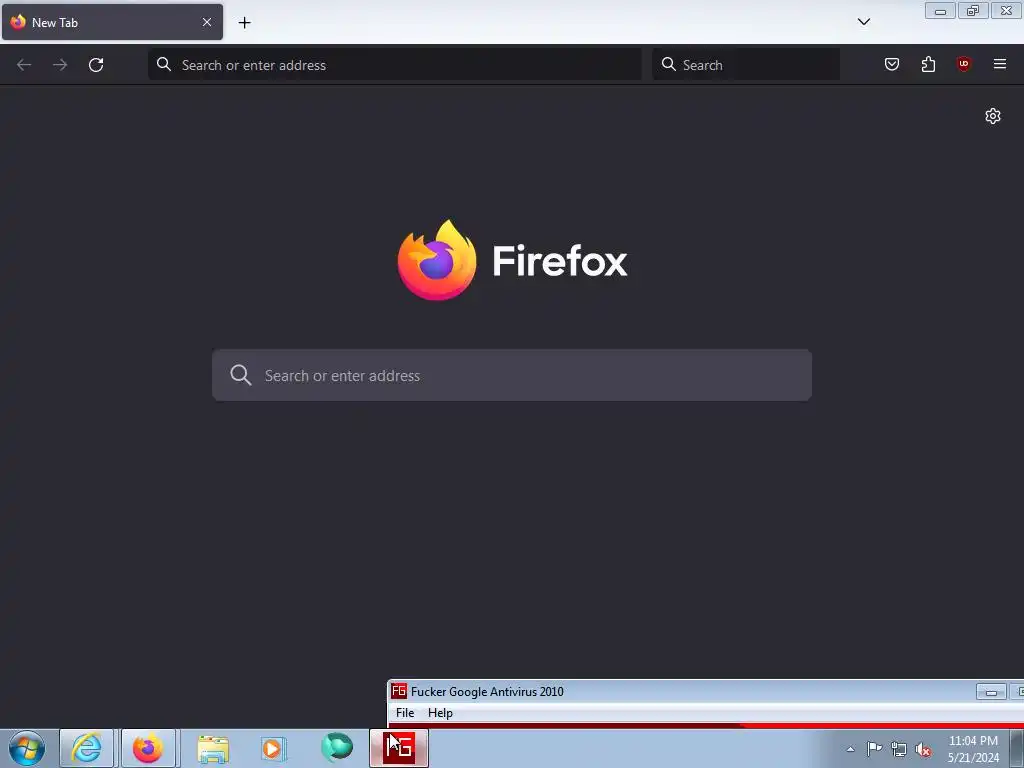
Task: Click the center page search field
Action: [512, 376]
